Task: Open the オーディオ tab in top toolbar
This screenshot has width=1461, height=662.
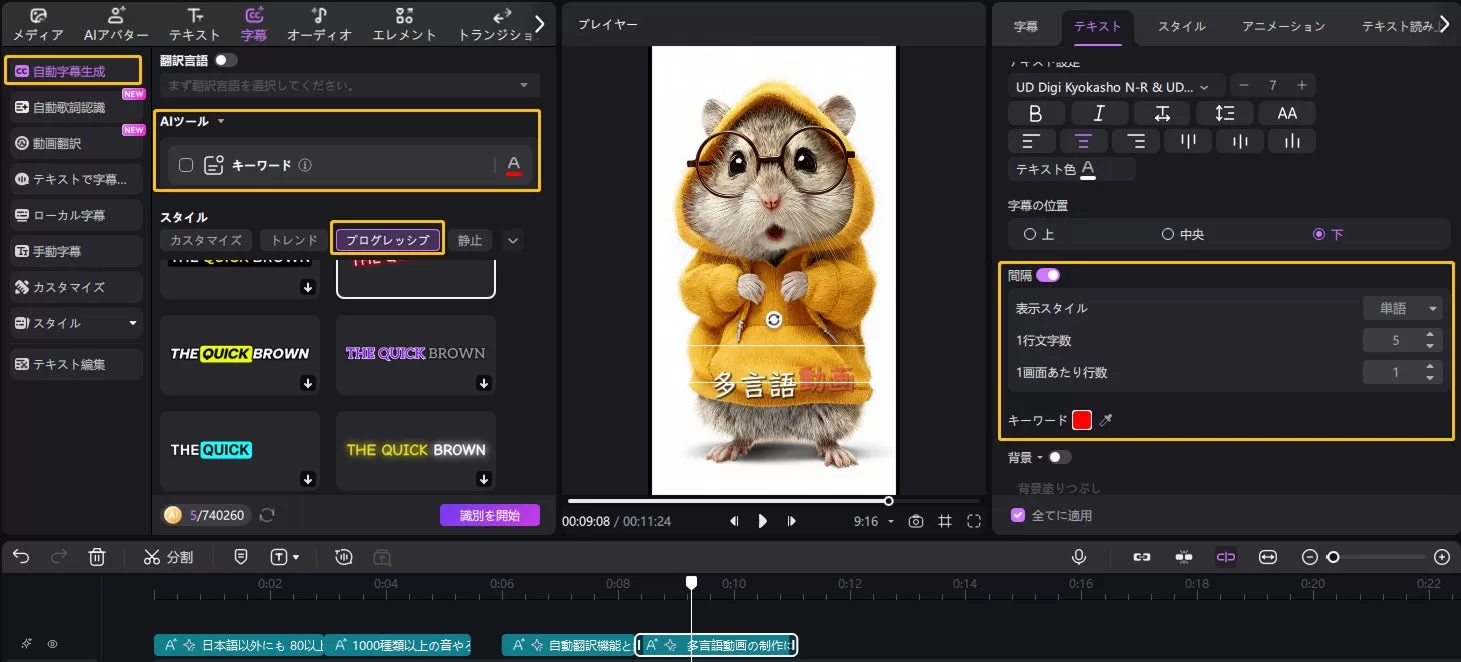Action: 319,25
